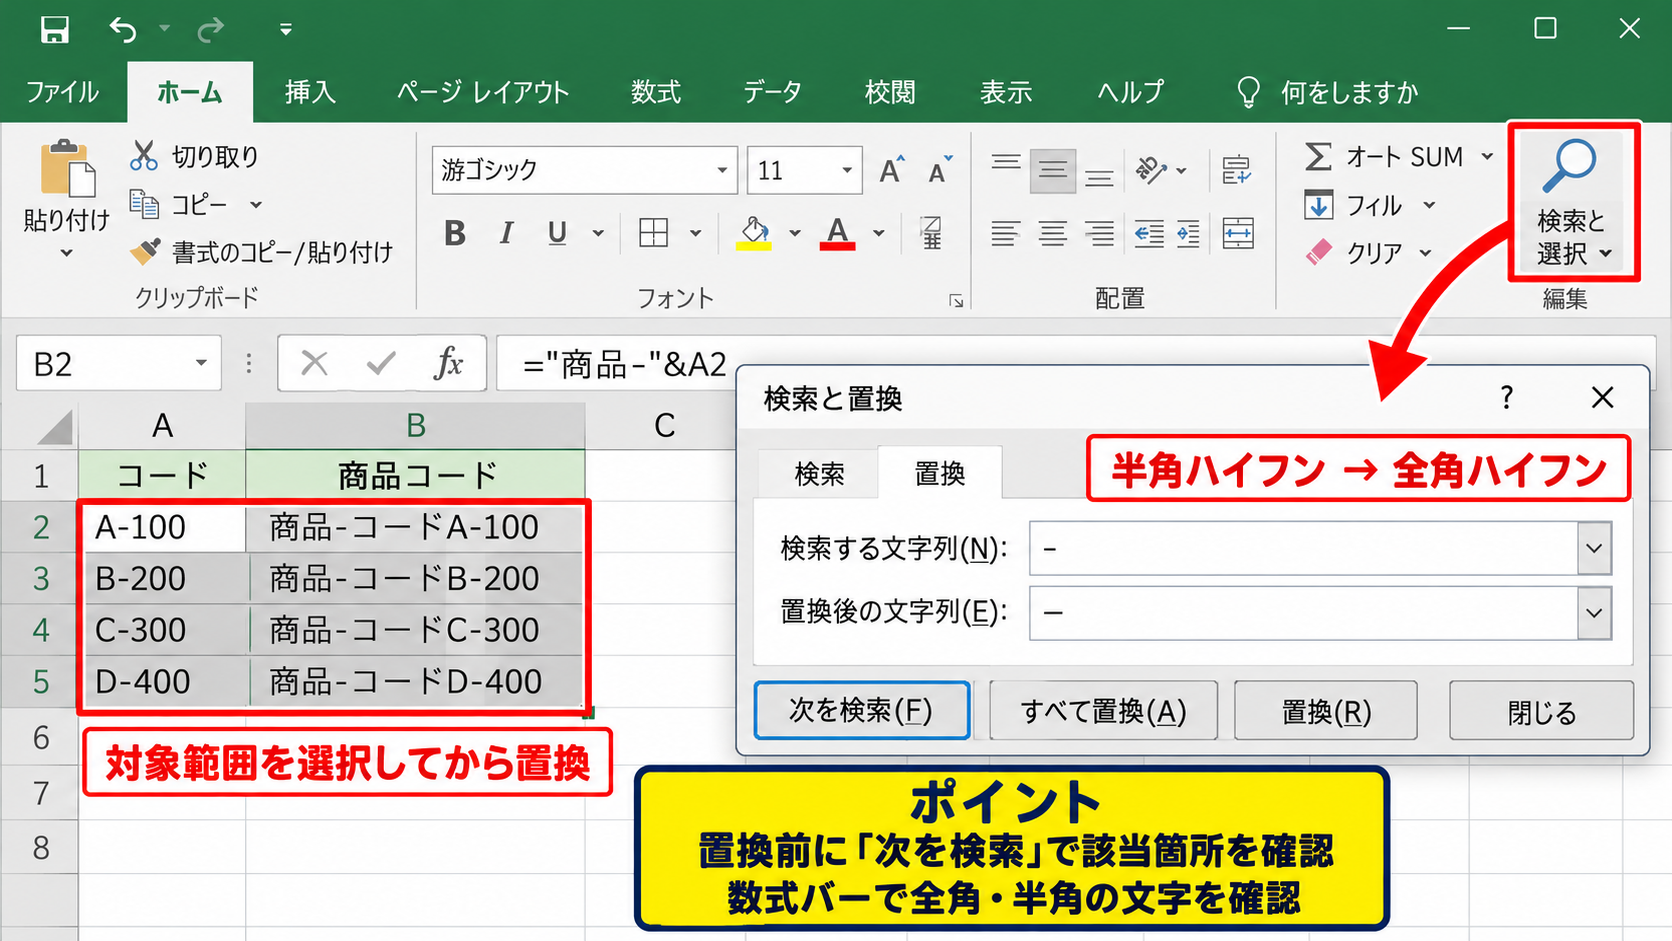Screen dimensions: 1672x941
Task: Click the Redo arrow icon
Action: coord(210,30)
